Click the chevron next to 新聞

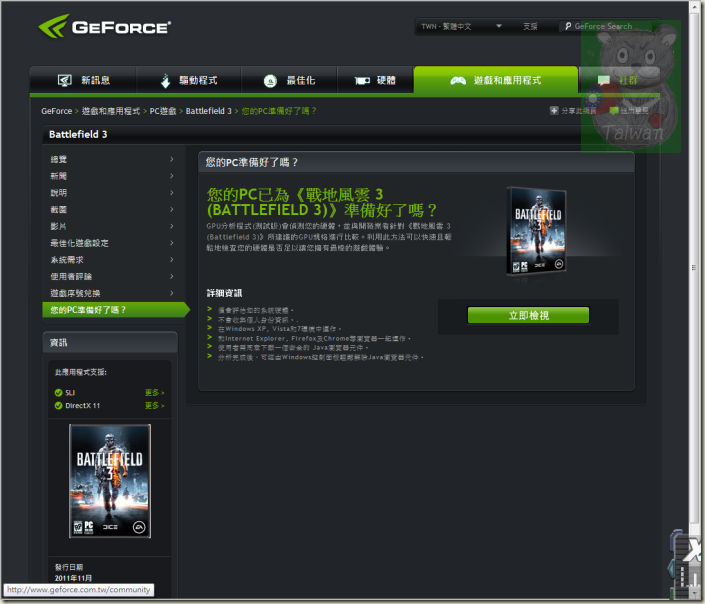click(x=172, y=176)
